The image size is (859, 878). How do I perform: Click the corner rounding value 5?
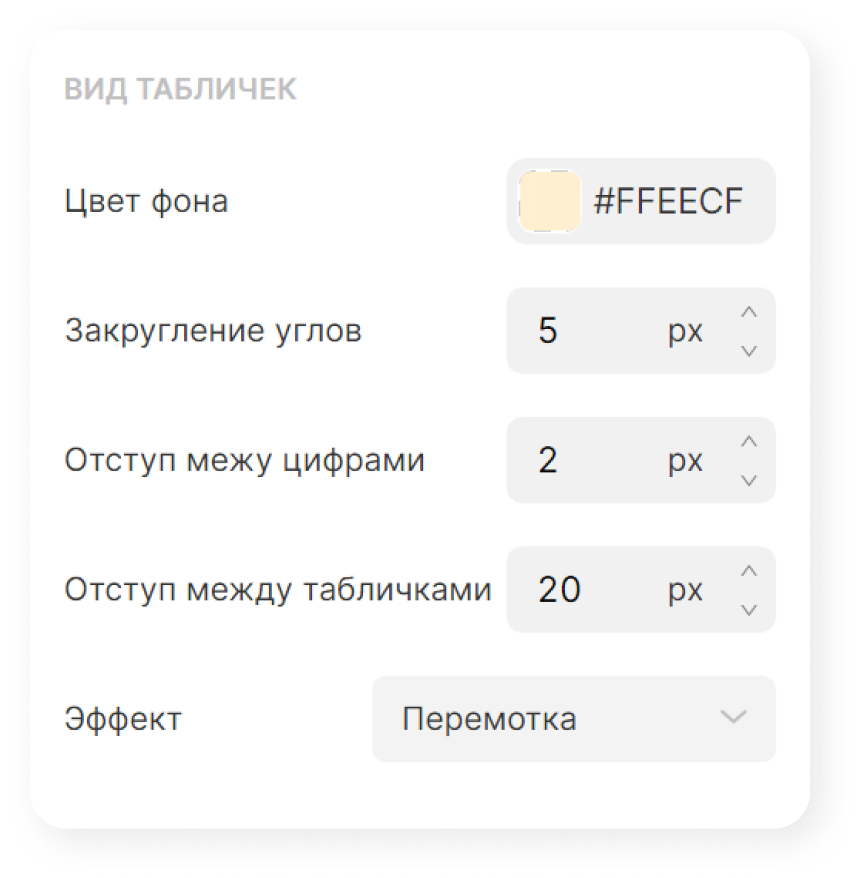click(x=548, y=331)
